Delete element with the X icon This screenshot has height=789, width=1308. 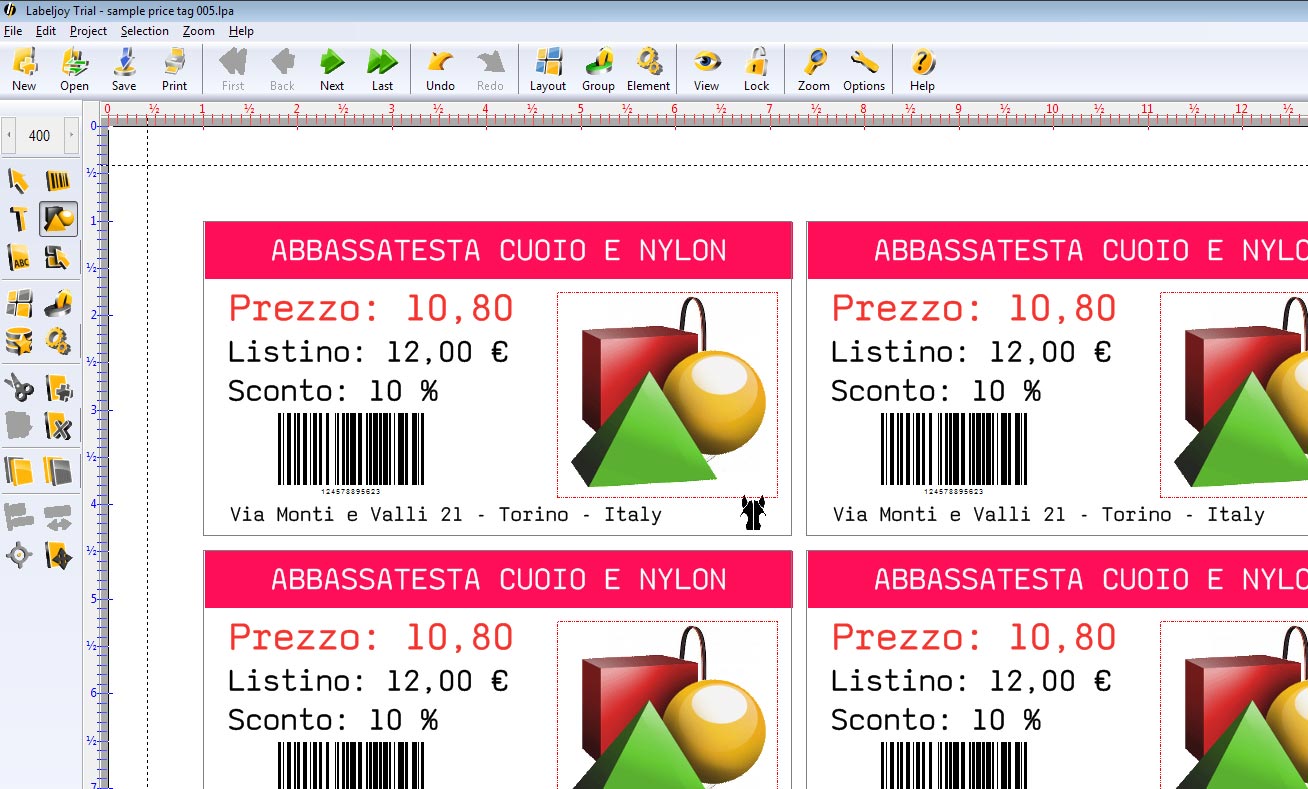point(58,425)
